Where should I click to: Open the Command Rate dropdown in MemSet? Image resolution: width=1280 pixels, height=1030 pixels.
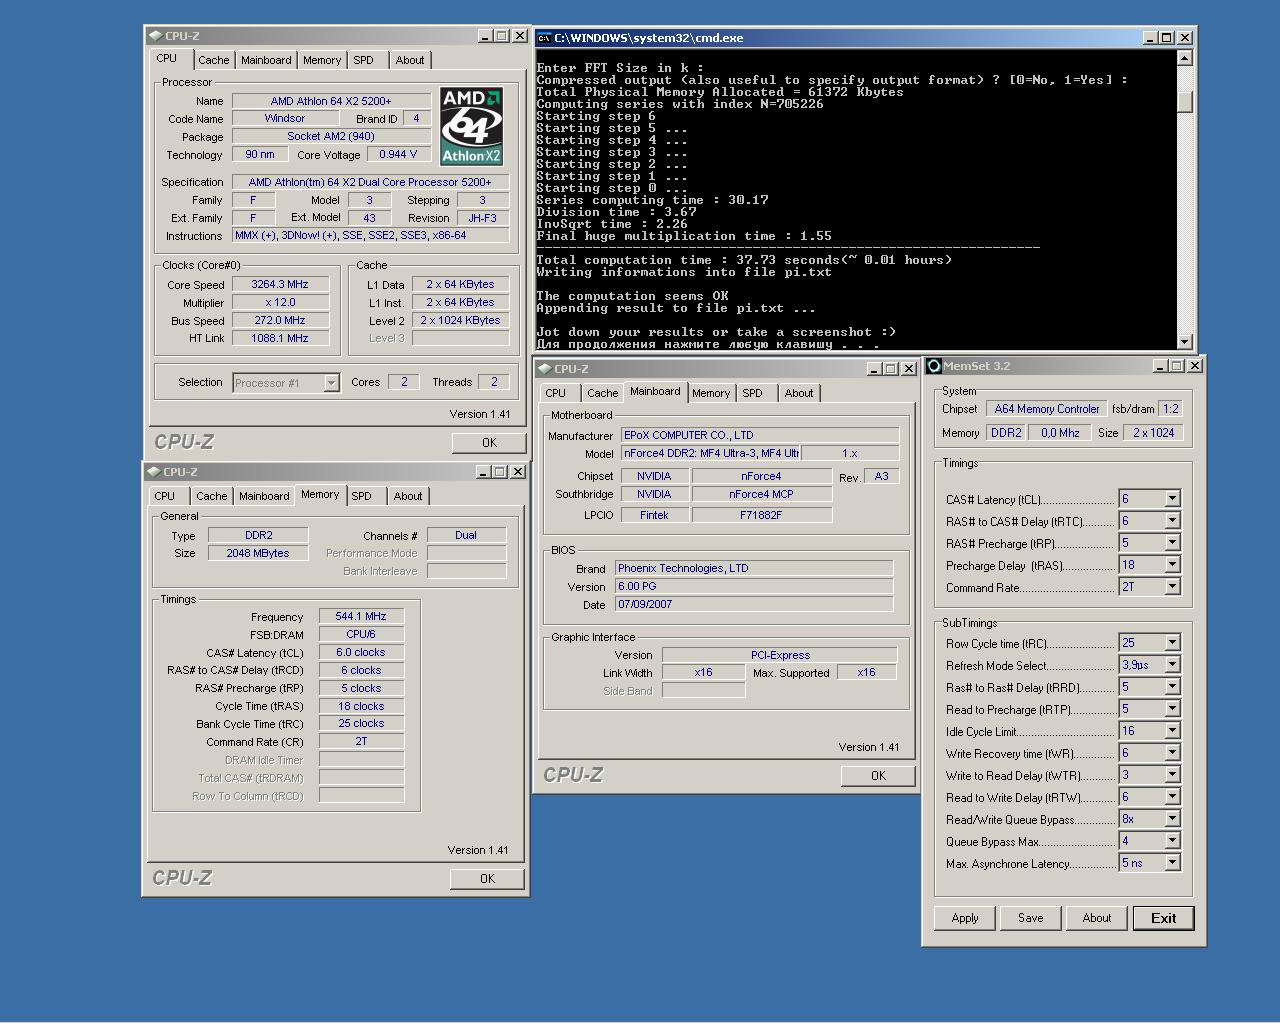(x=1172, y=586)
